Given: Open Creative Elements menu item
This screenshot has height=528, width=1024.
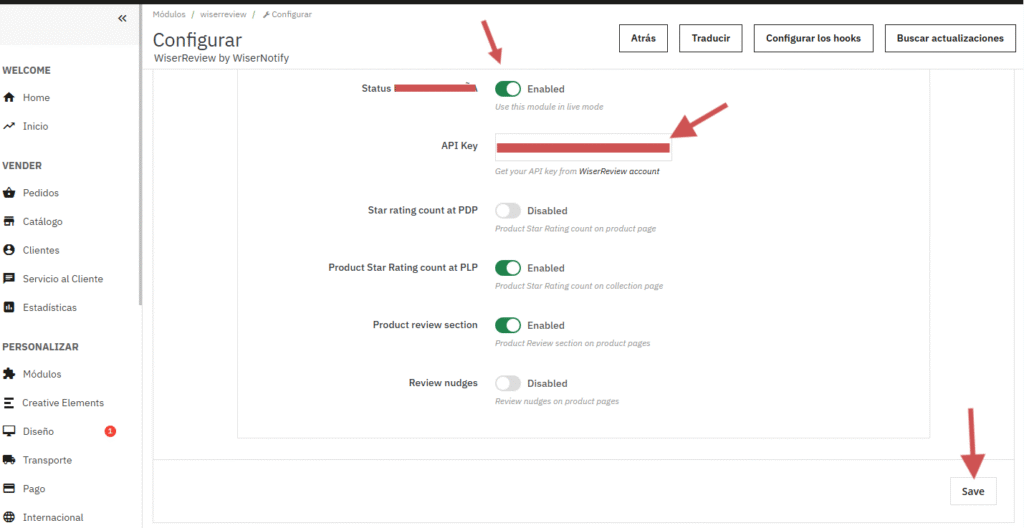Looking at the screenshot, I should (62, 403).
